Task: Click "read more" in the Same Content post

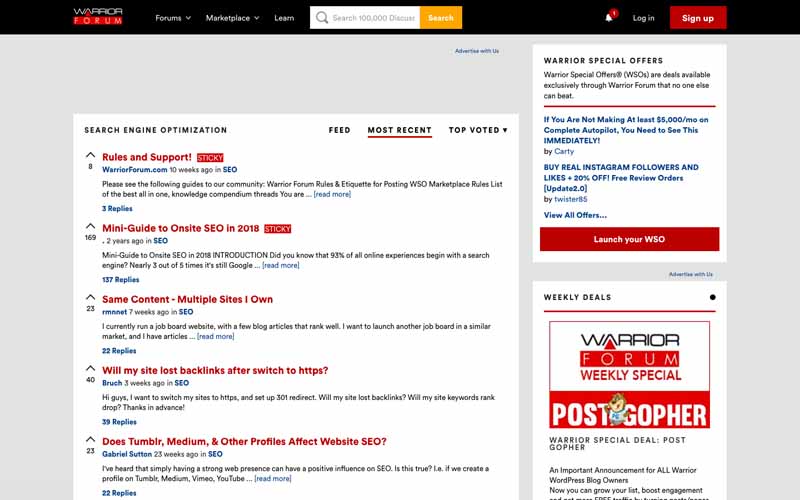Action: coord(215,336)
